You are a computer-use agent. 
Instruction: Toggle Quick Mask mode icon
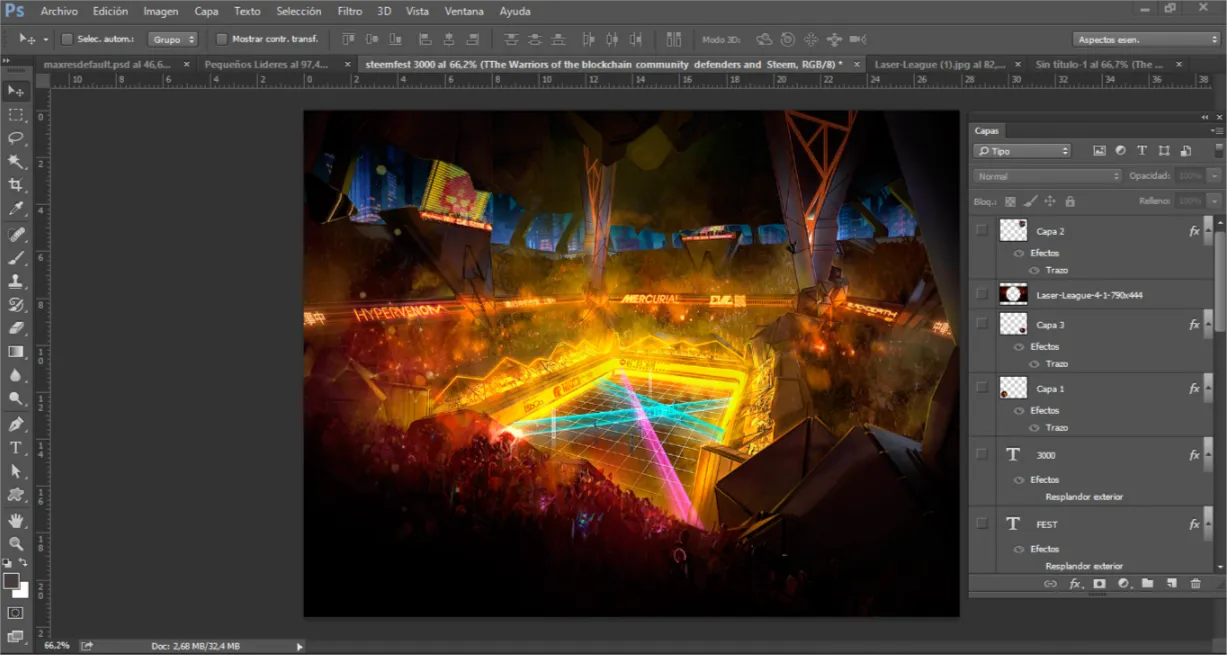point(16,612)
